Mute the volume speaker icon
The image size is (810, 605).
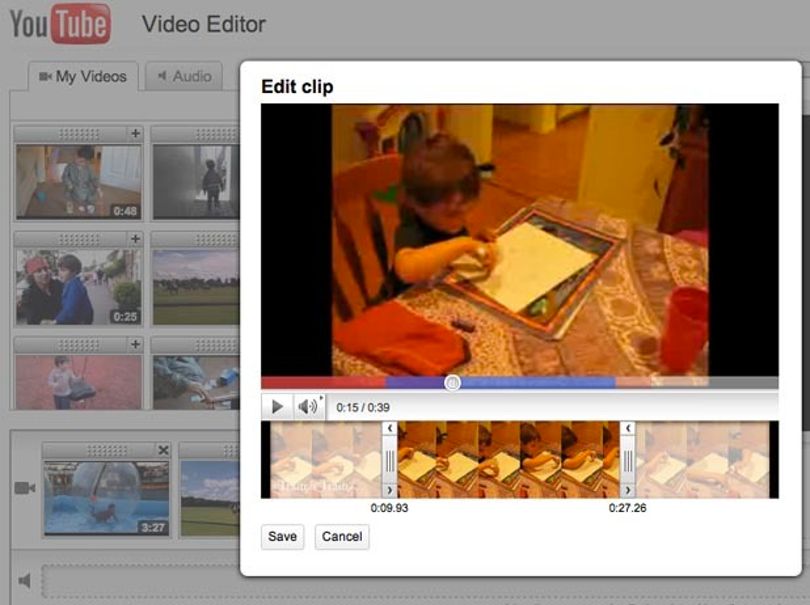pos(308,407)
